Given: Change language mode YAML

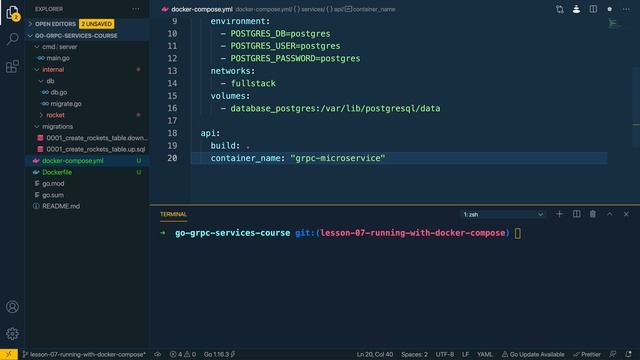Looking at the screenshot, I should [484, 354].
